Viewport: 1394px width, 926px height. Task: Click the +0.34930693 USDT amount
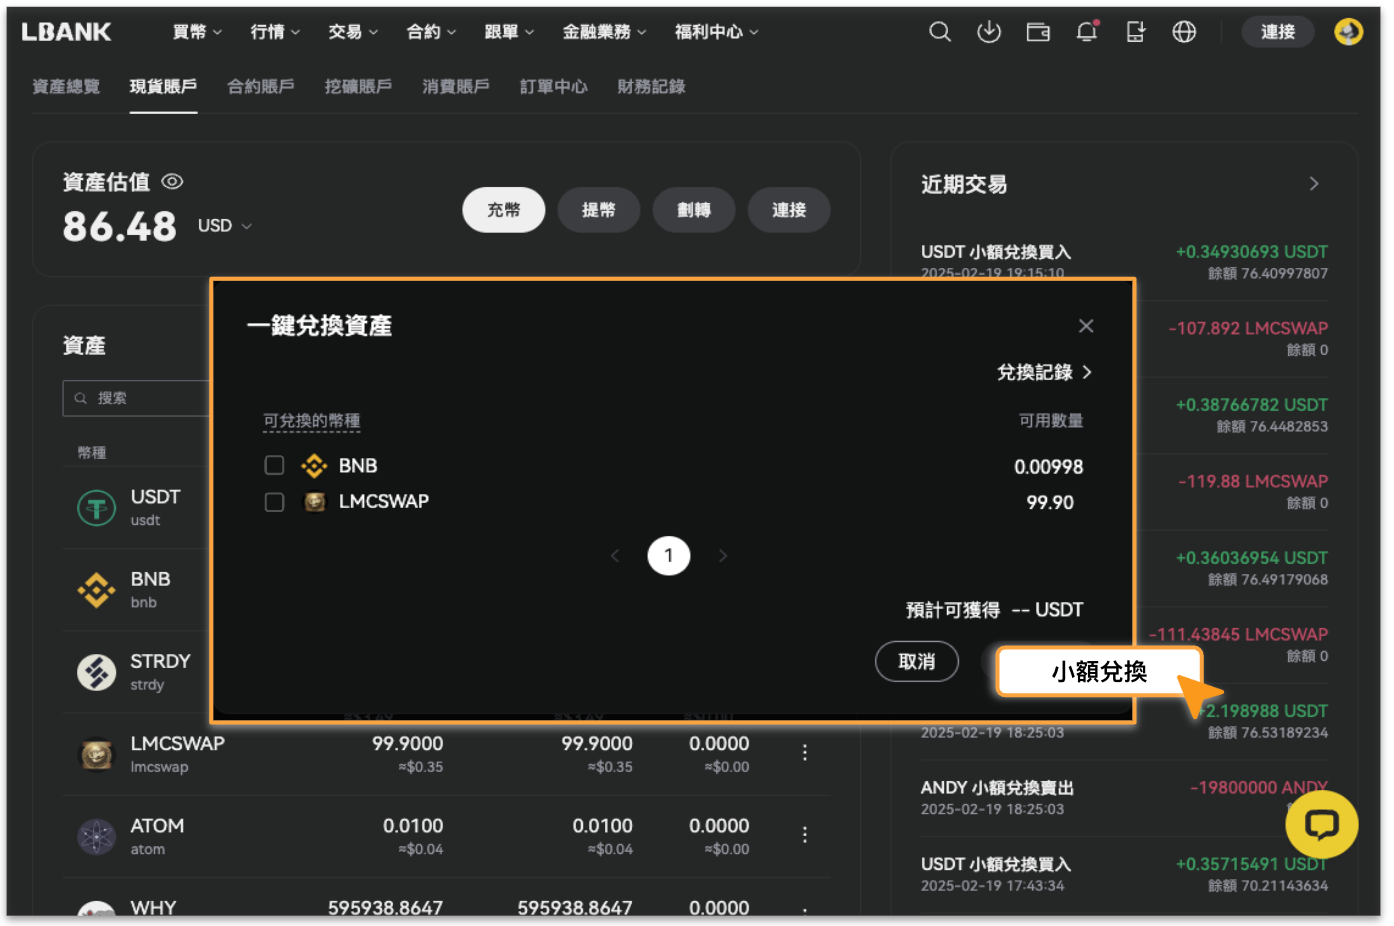[x=1252, y=252]
